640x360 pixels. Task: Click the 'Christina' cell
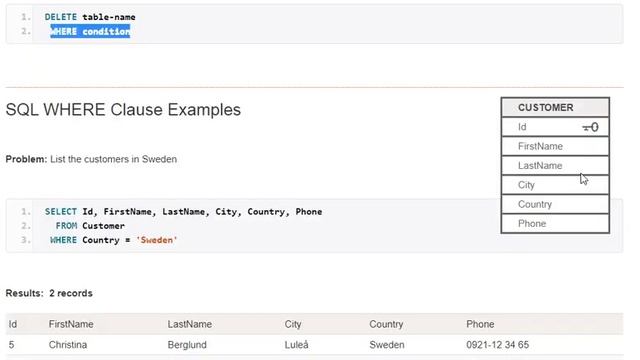click(x=68, y=345)
